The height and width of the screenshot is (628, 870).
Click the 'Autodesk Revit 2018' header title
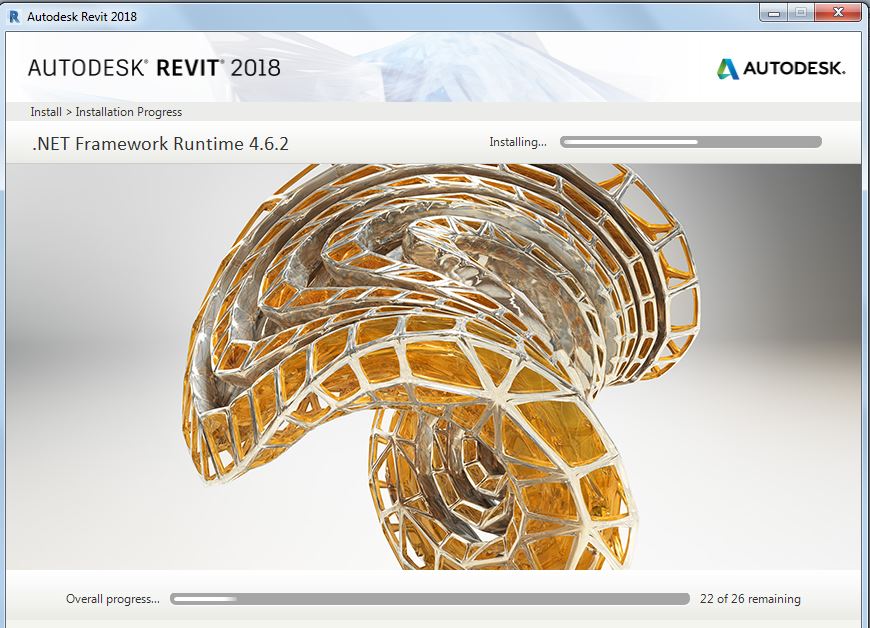point(154,68)
